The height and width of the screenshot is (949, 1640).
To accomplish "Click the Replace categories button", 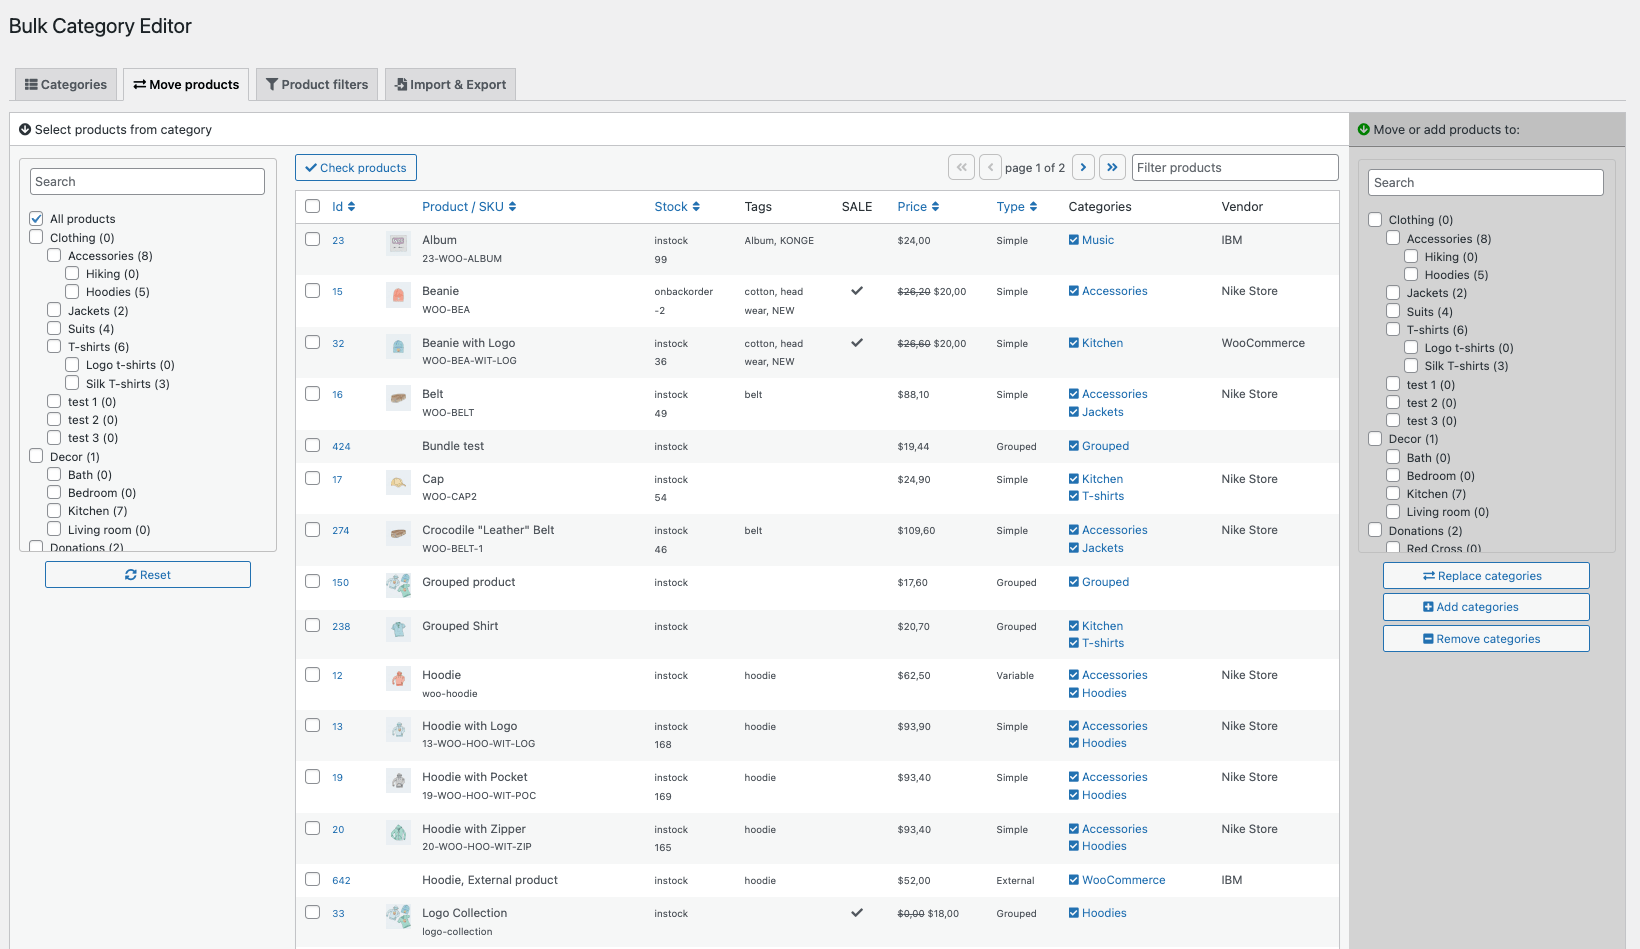I will 1486,575.
